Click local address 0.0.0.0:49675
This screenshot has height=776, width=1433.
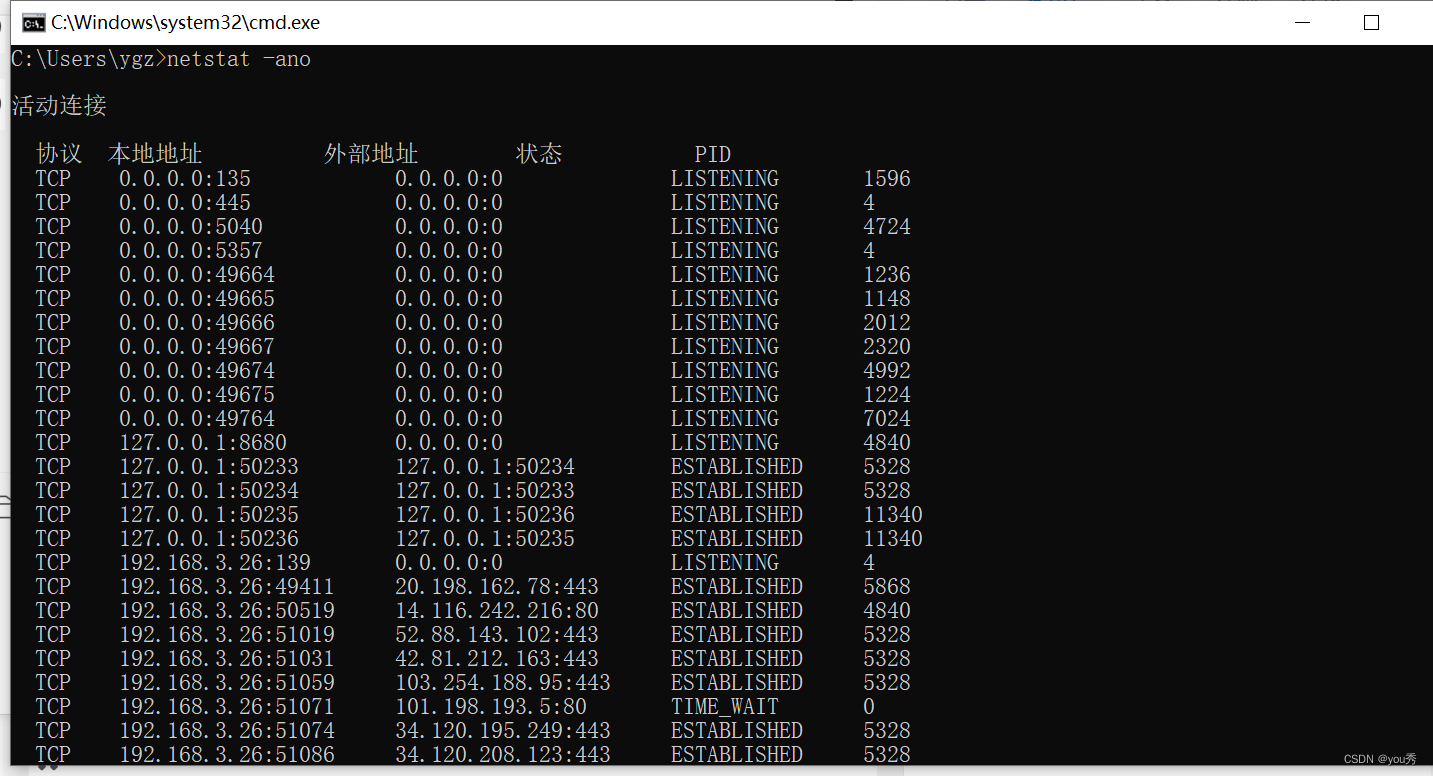[x=197, y=395]
